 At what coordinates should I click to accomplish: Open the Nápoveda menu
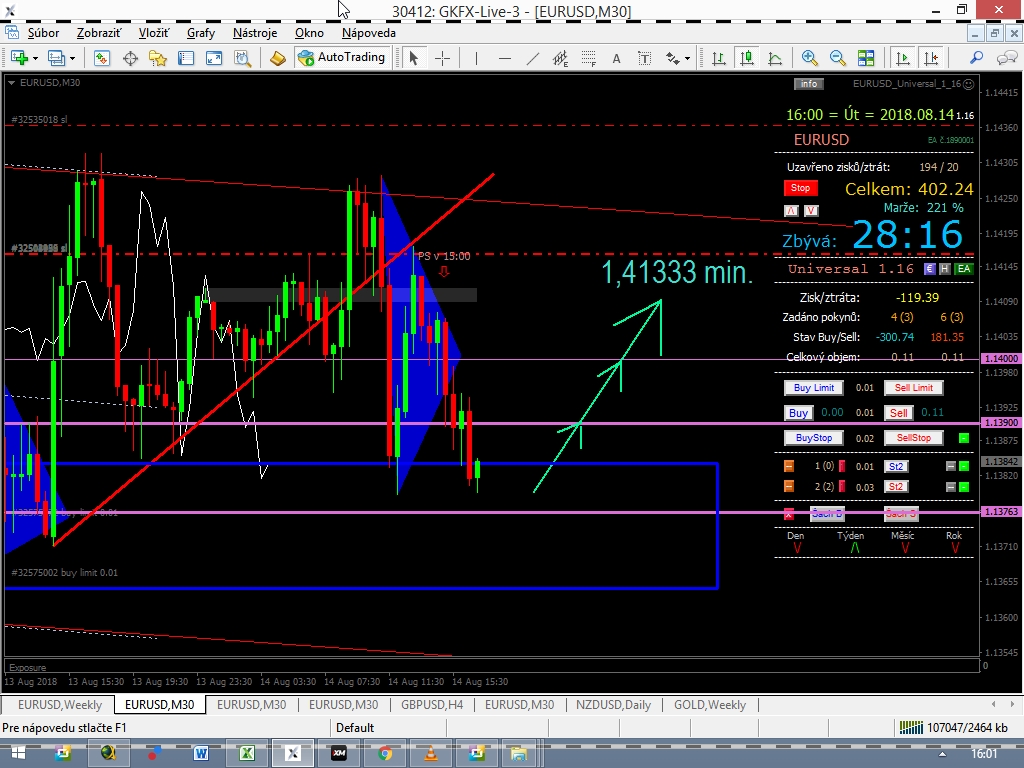(x=368, y=33)
